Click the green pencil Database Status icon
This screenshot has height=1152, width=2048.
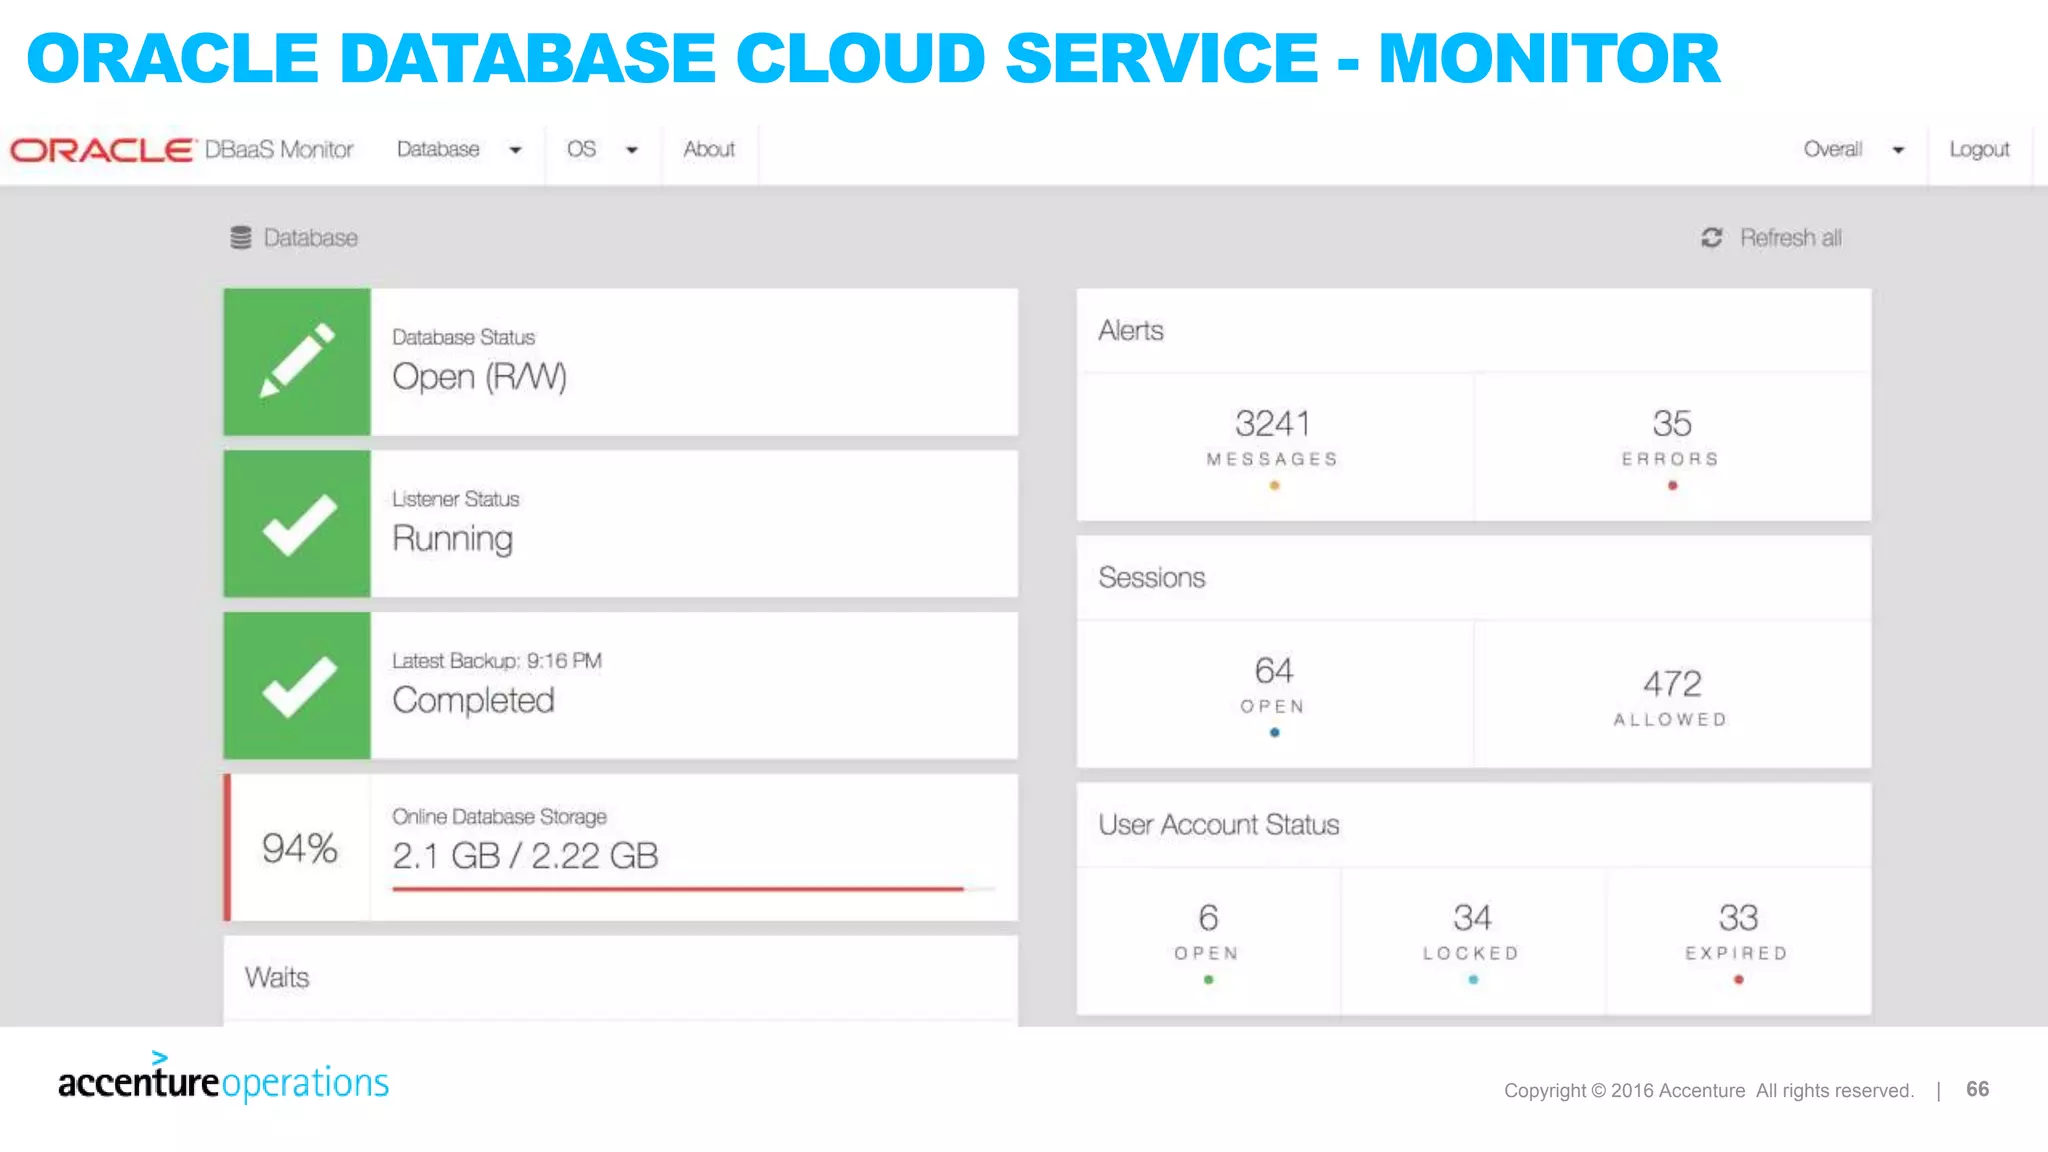tap(297, 362)
